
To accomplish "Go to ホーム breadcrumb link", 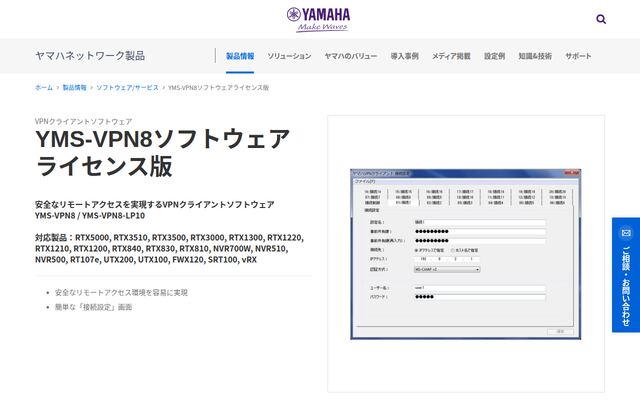I will coord(44,87).
